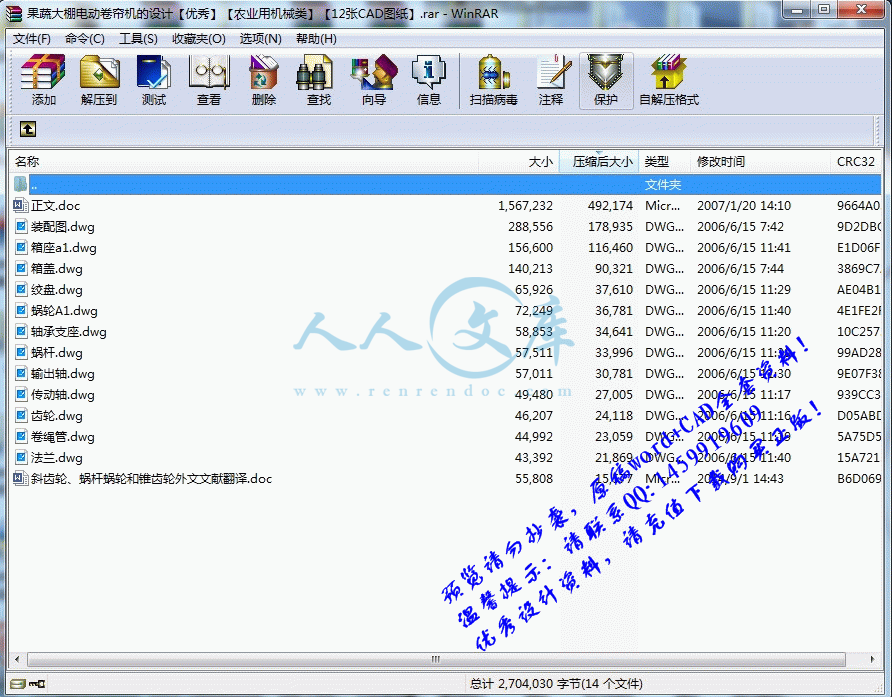
Task: Click the drive icon in status bar
Action: click(18, 683)
